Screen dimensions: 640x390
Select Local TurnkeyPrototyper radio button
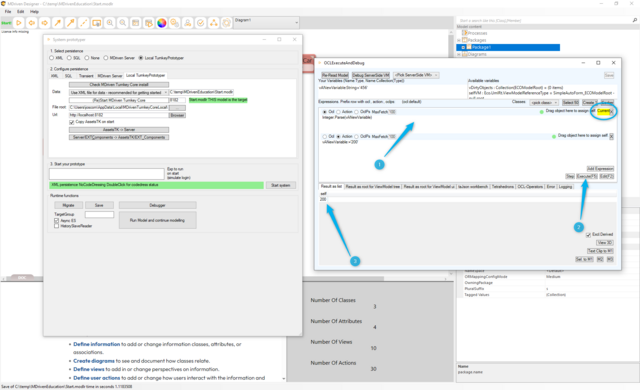[141, 58]
